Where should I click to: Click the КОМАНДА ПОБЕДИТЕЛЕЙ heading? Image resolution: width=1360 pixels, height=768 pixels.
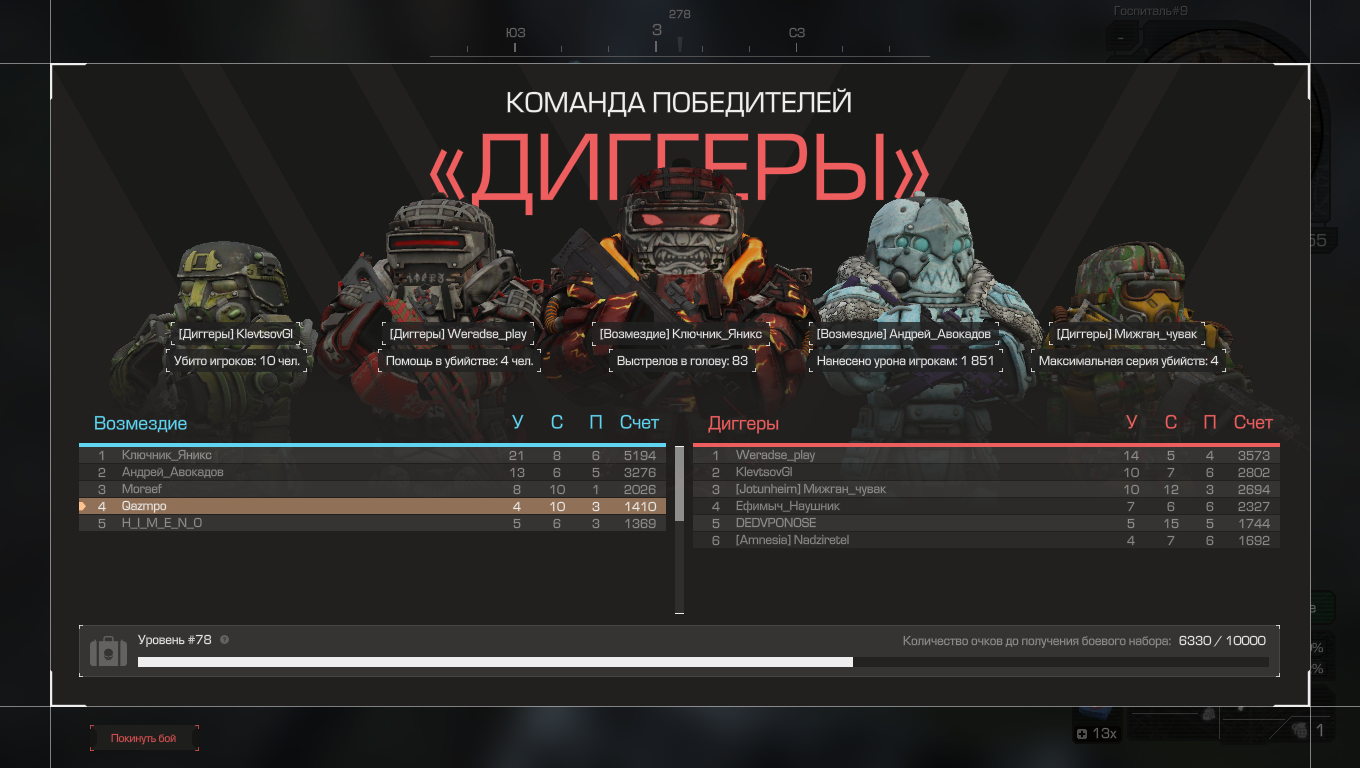679,102
